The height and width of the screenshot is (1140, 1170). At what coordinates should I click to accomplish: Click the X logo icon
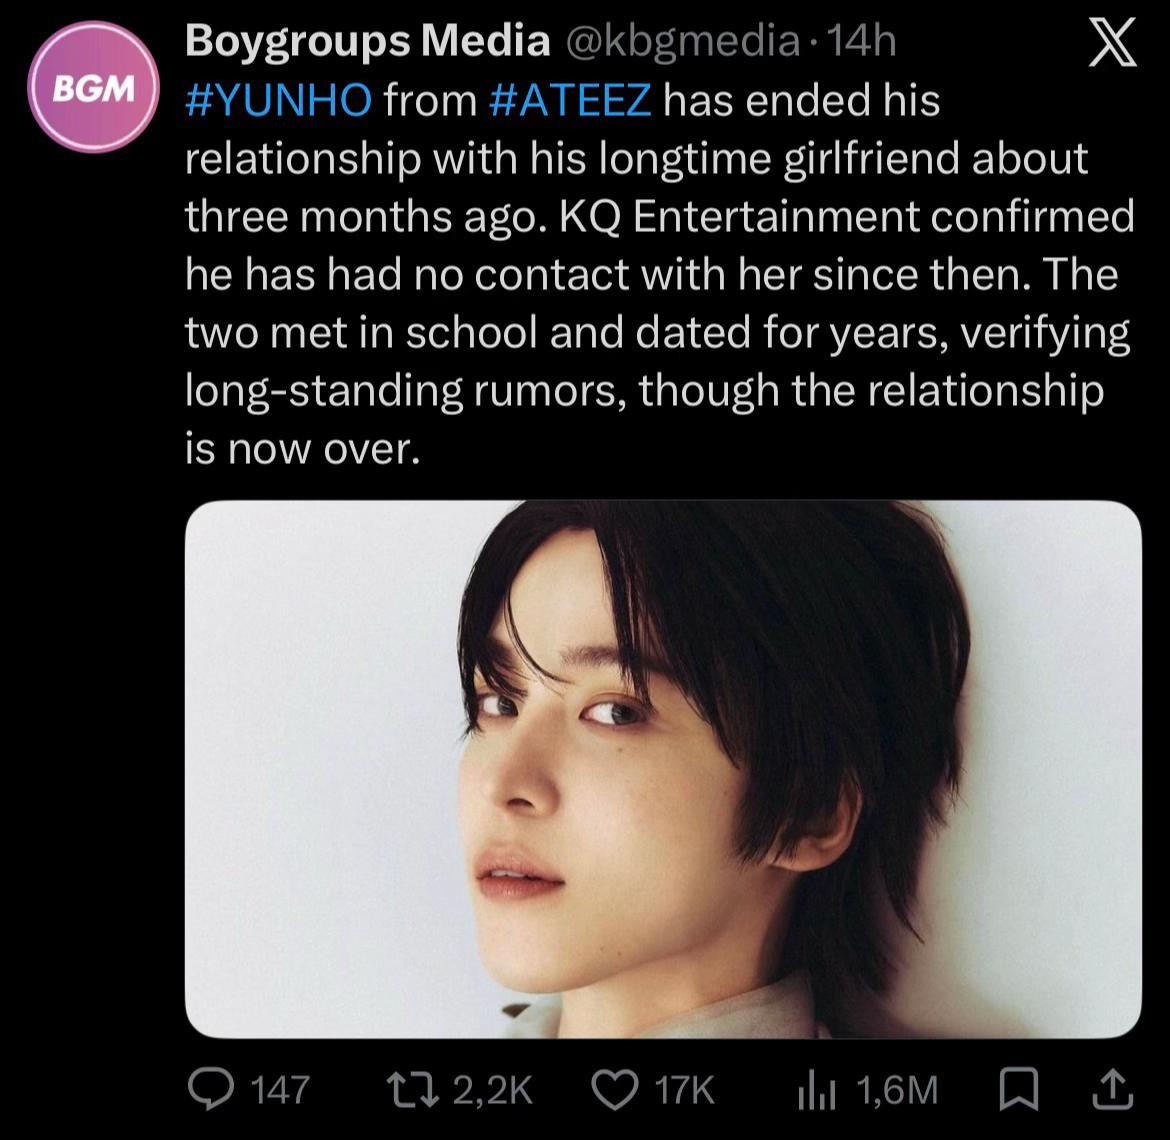1112,43
